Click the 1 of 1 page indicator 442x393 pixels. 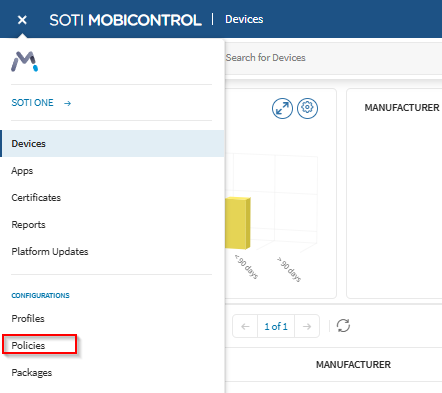(x=276, y=326)
